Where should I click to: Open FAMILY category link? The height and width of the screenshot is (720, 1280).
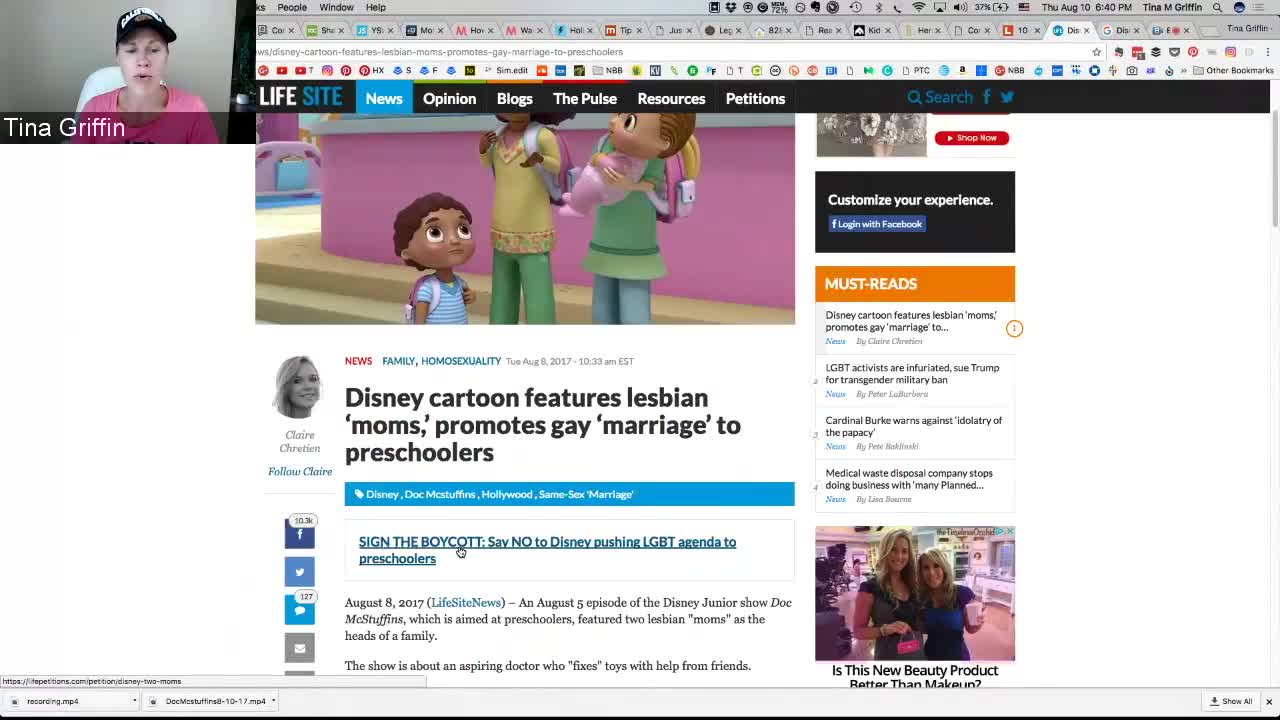(x=398, y=361)
